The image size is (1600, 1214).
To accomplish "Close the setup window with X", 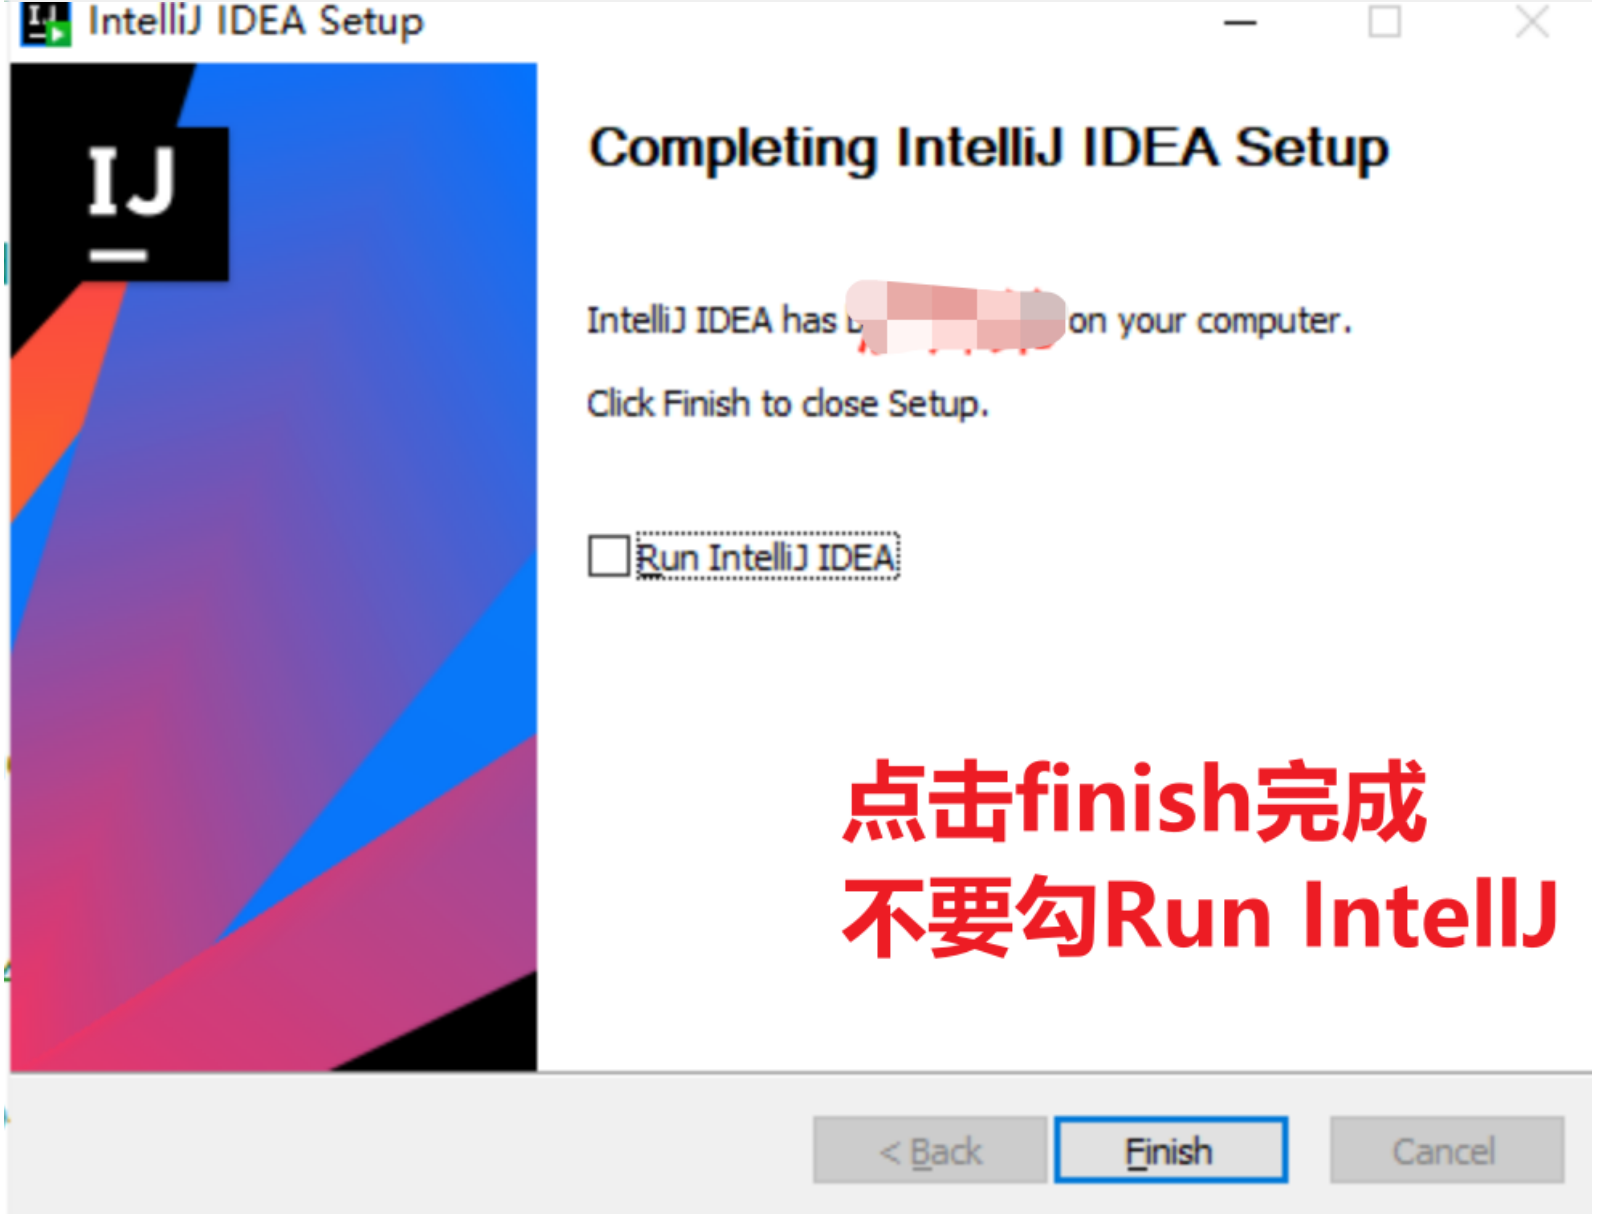I will [x=1532, y=22].
